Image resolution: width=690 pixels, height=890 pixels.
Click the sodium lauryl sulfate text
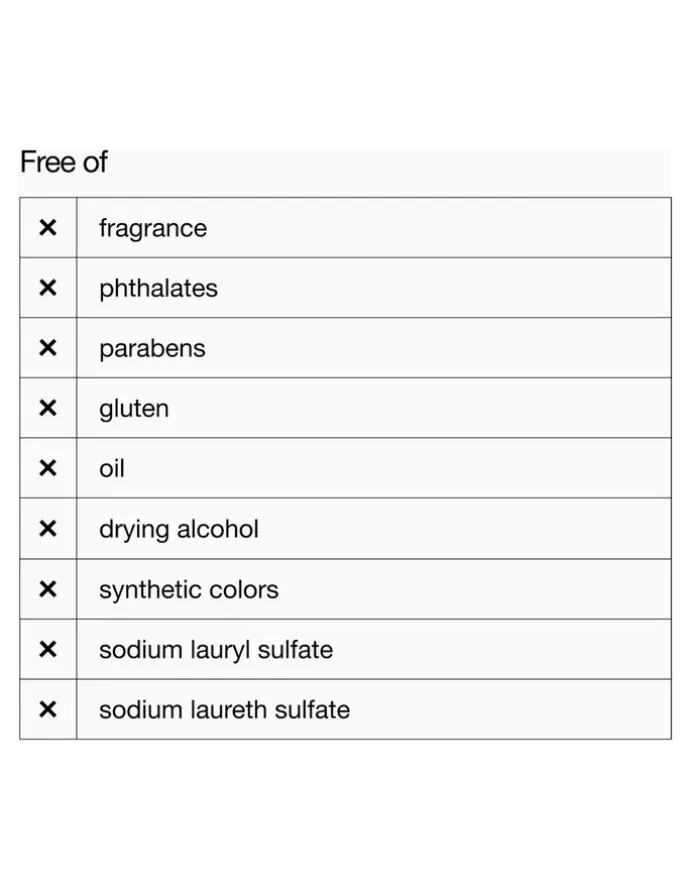tap(216, 650)
